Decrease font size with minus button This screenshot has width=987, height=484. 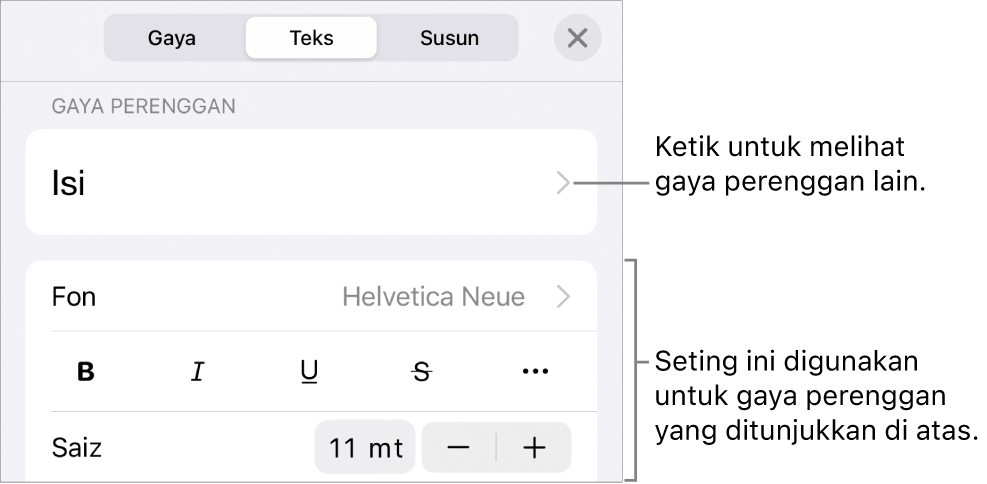459,447
